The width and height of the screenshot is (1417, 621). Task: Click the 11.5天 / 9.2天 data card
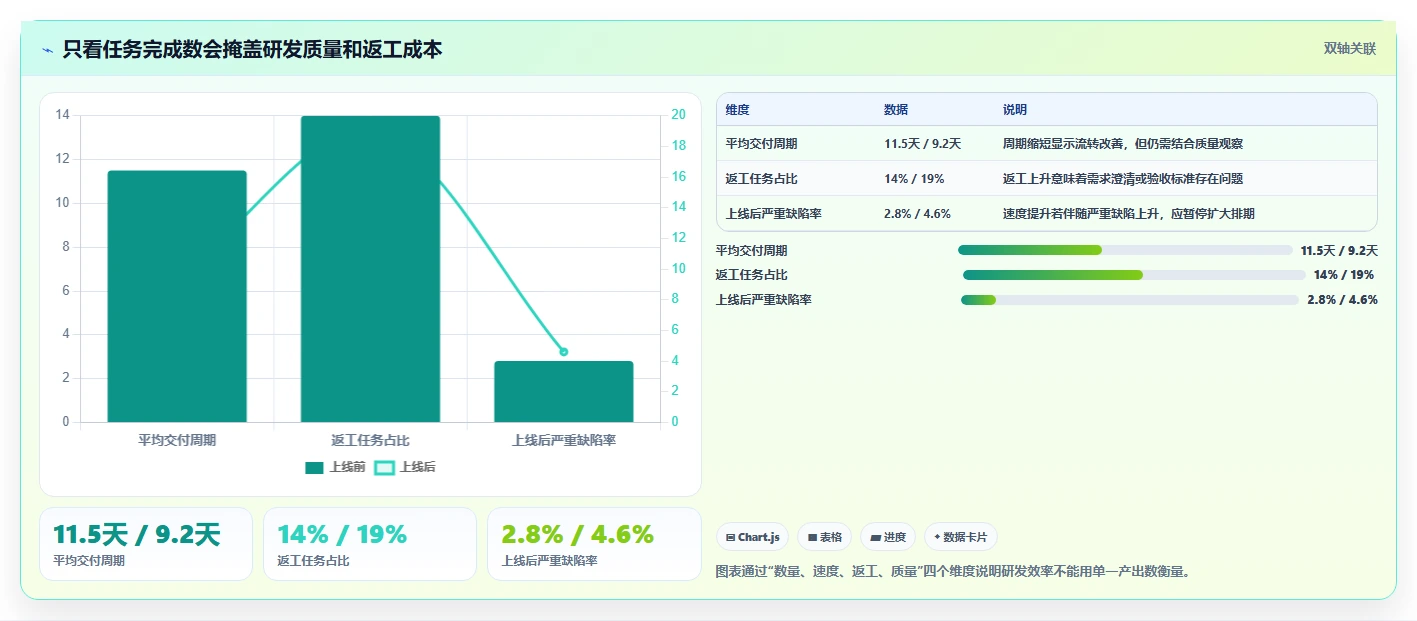click(x=146, y=544)
